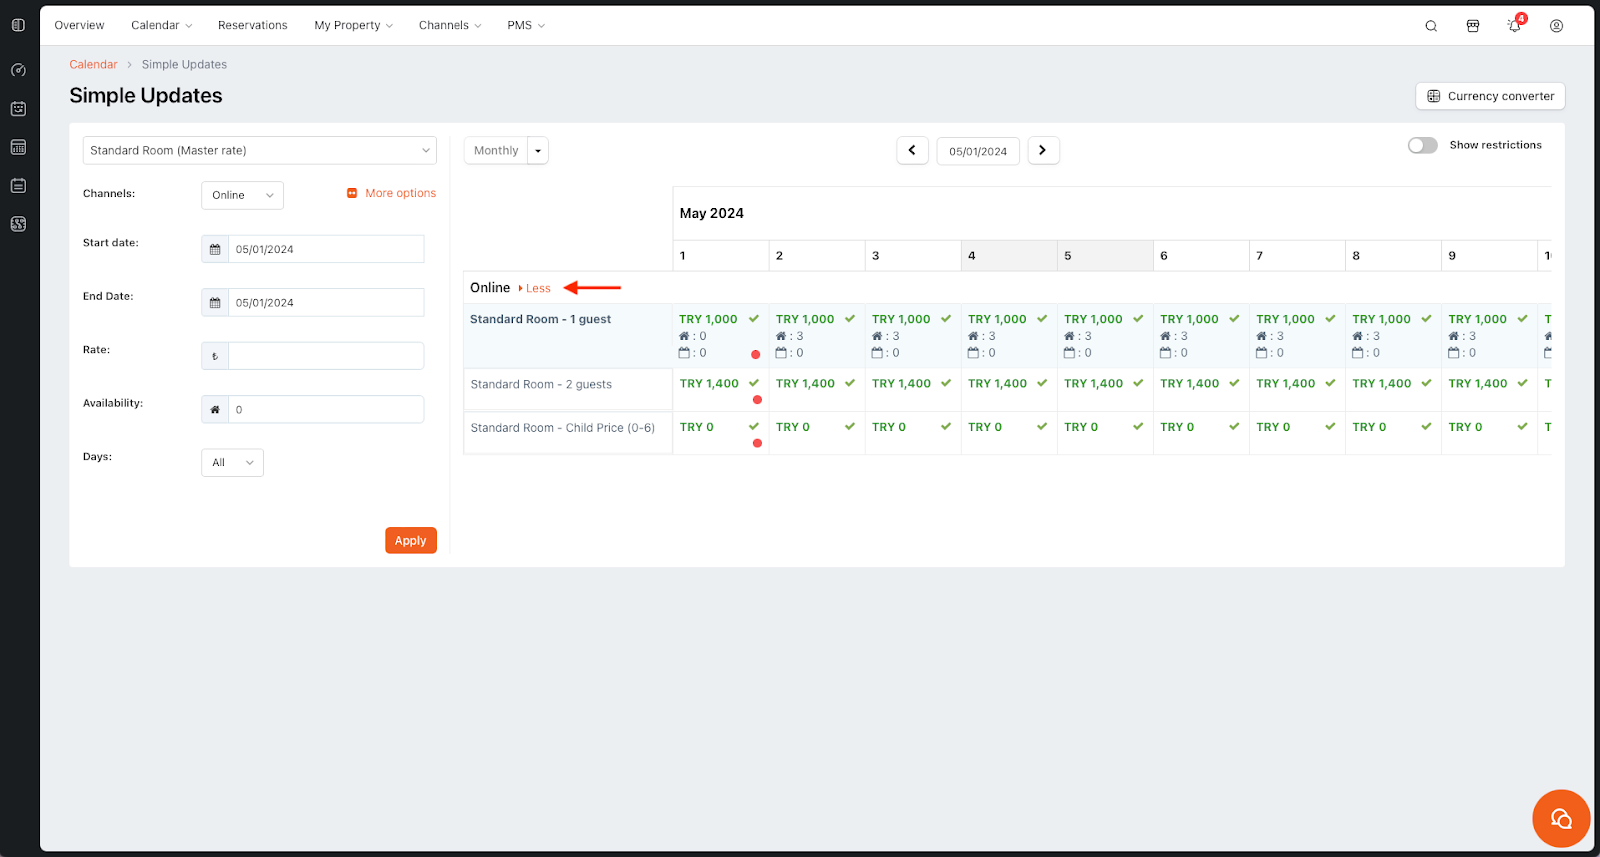The height and width of the screenshot is (857, 1600).
Task: Open the user account profile icon
Action: pos(1556,26)
